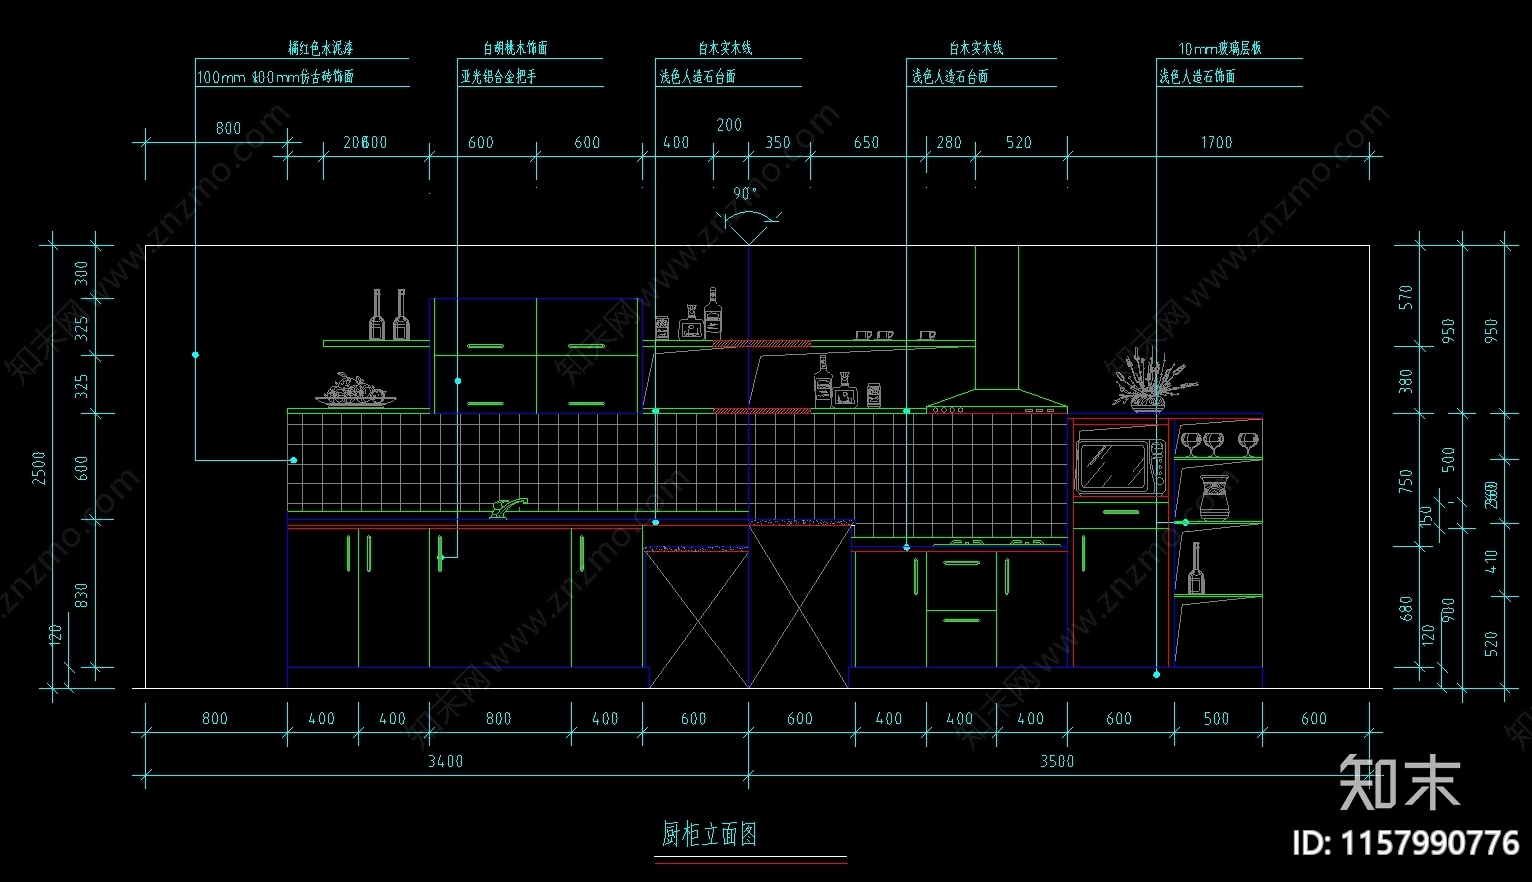
Task: Select the coffee pot on the shelf
Action: coord(1213,497)
